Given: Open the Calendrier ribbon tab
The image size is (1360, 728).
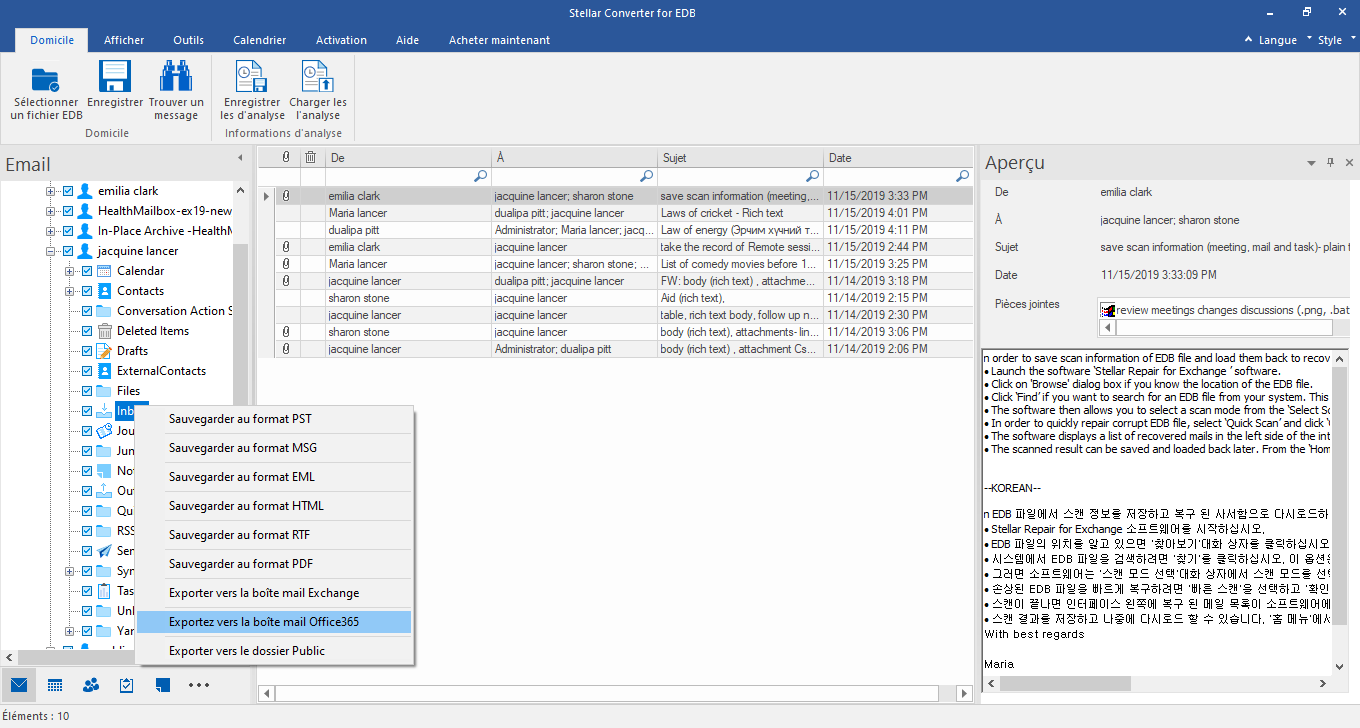Looking at the screenshot, I should click(260, 40).
